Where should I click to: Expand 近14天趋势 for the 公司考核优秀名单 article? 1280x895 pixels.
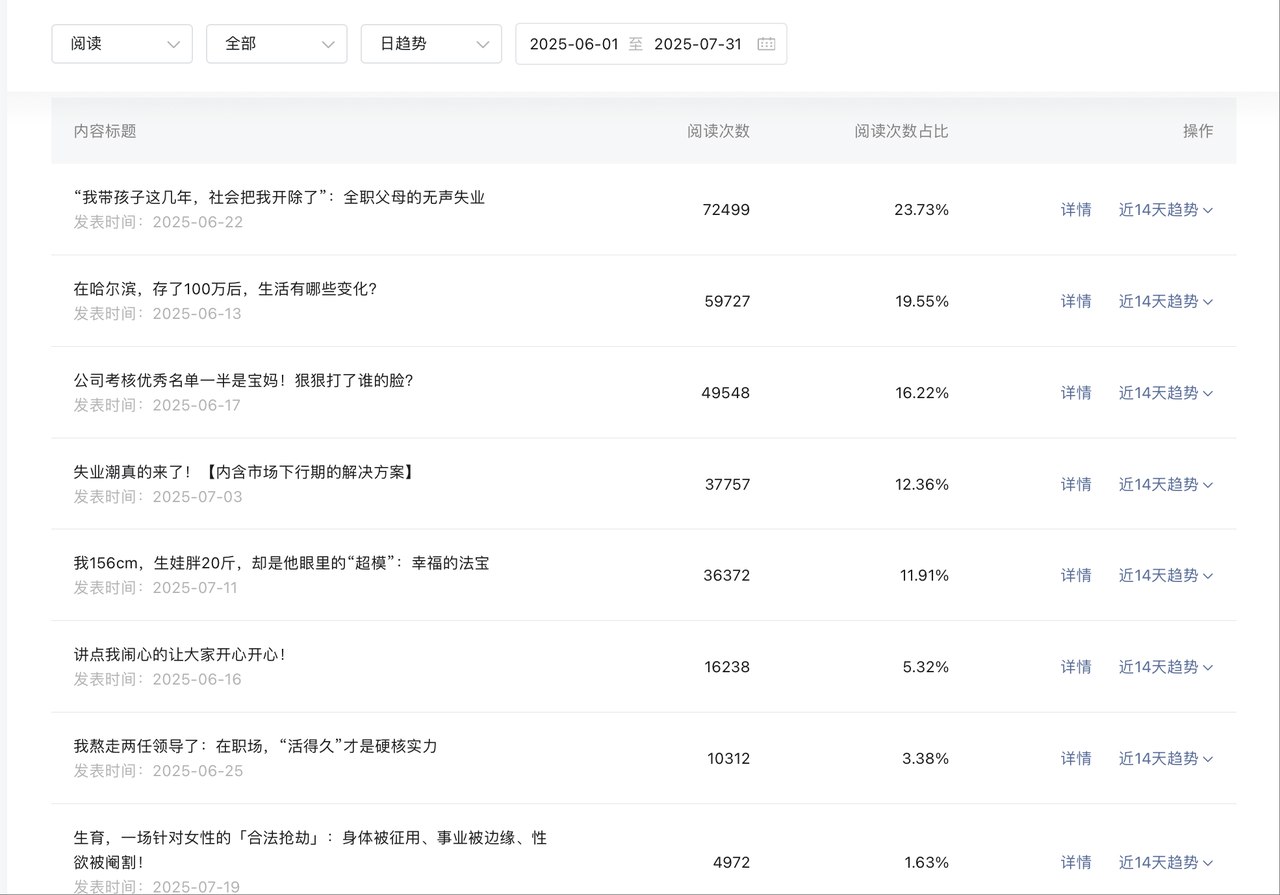pyautogui.click(x=1166, y=393)
